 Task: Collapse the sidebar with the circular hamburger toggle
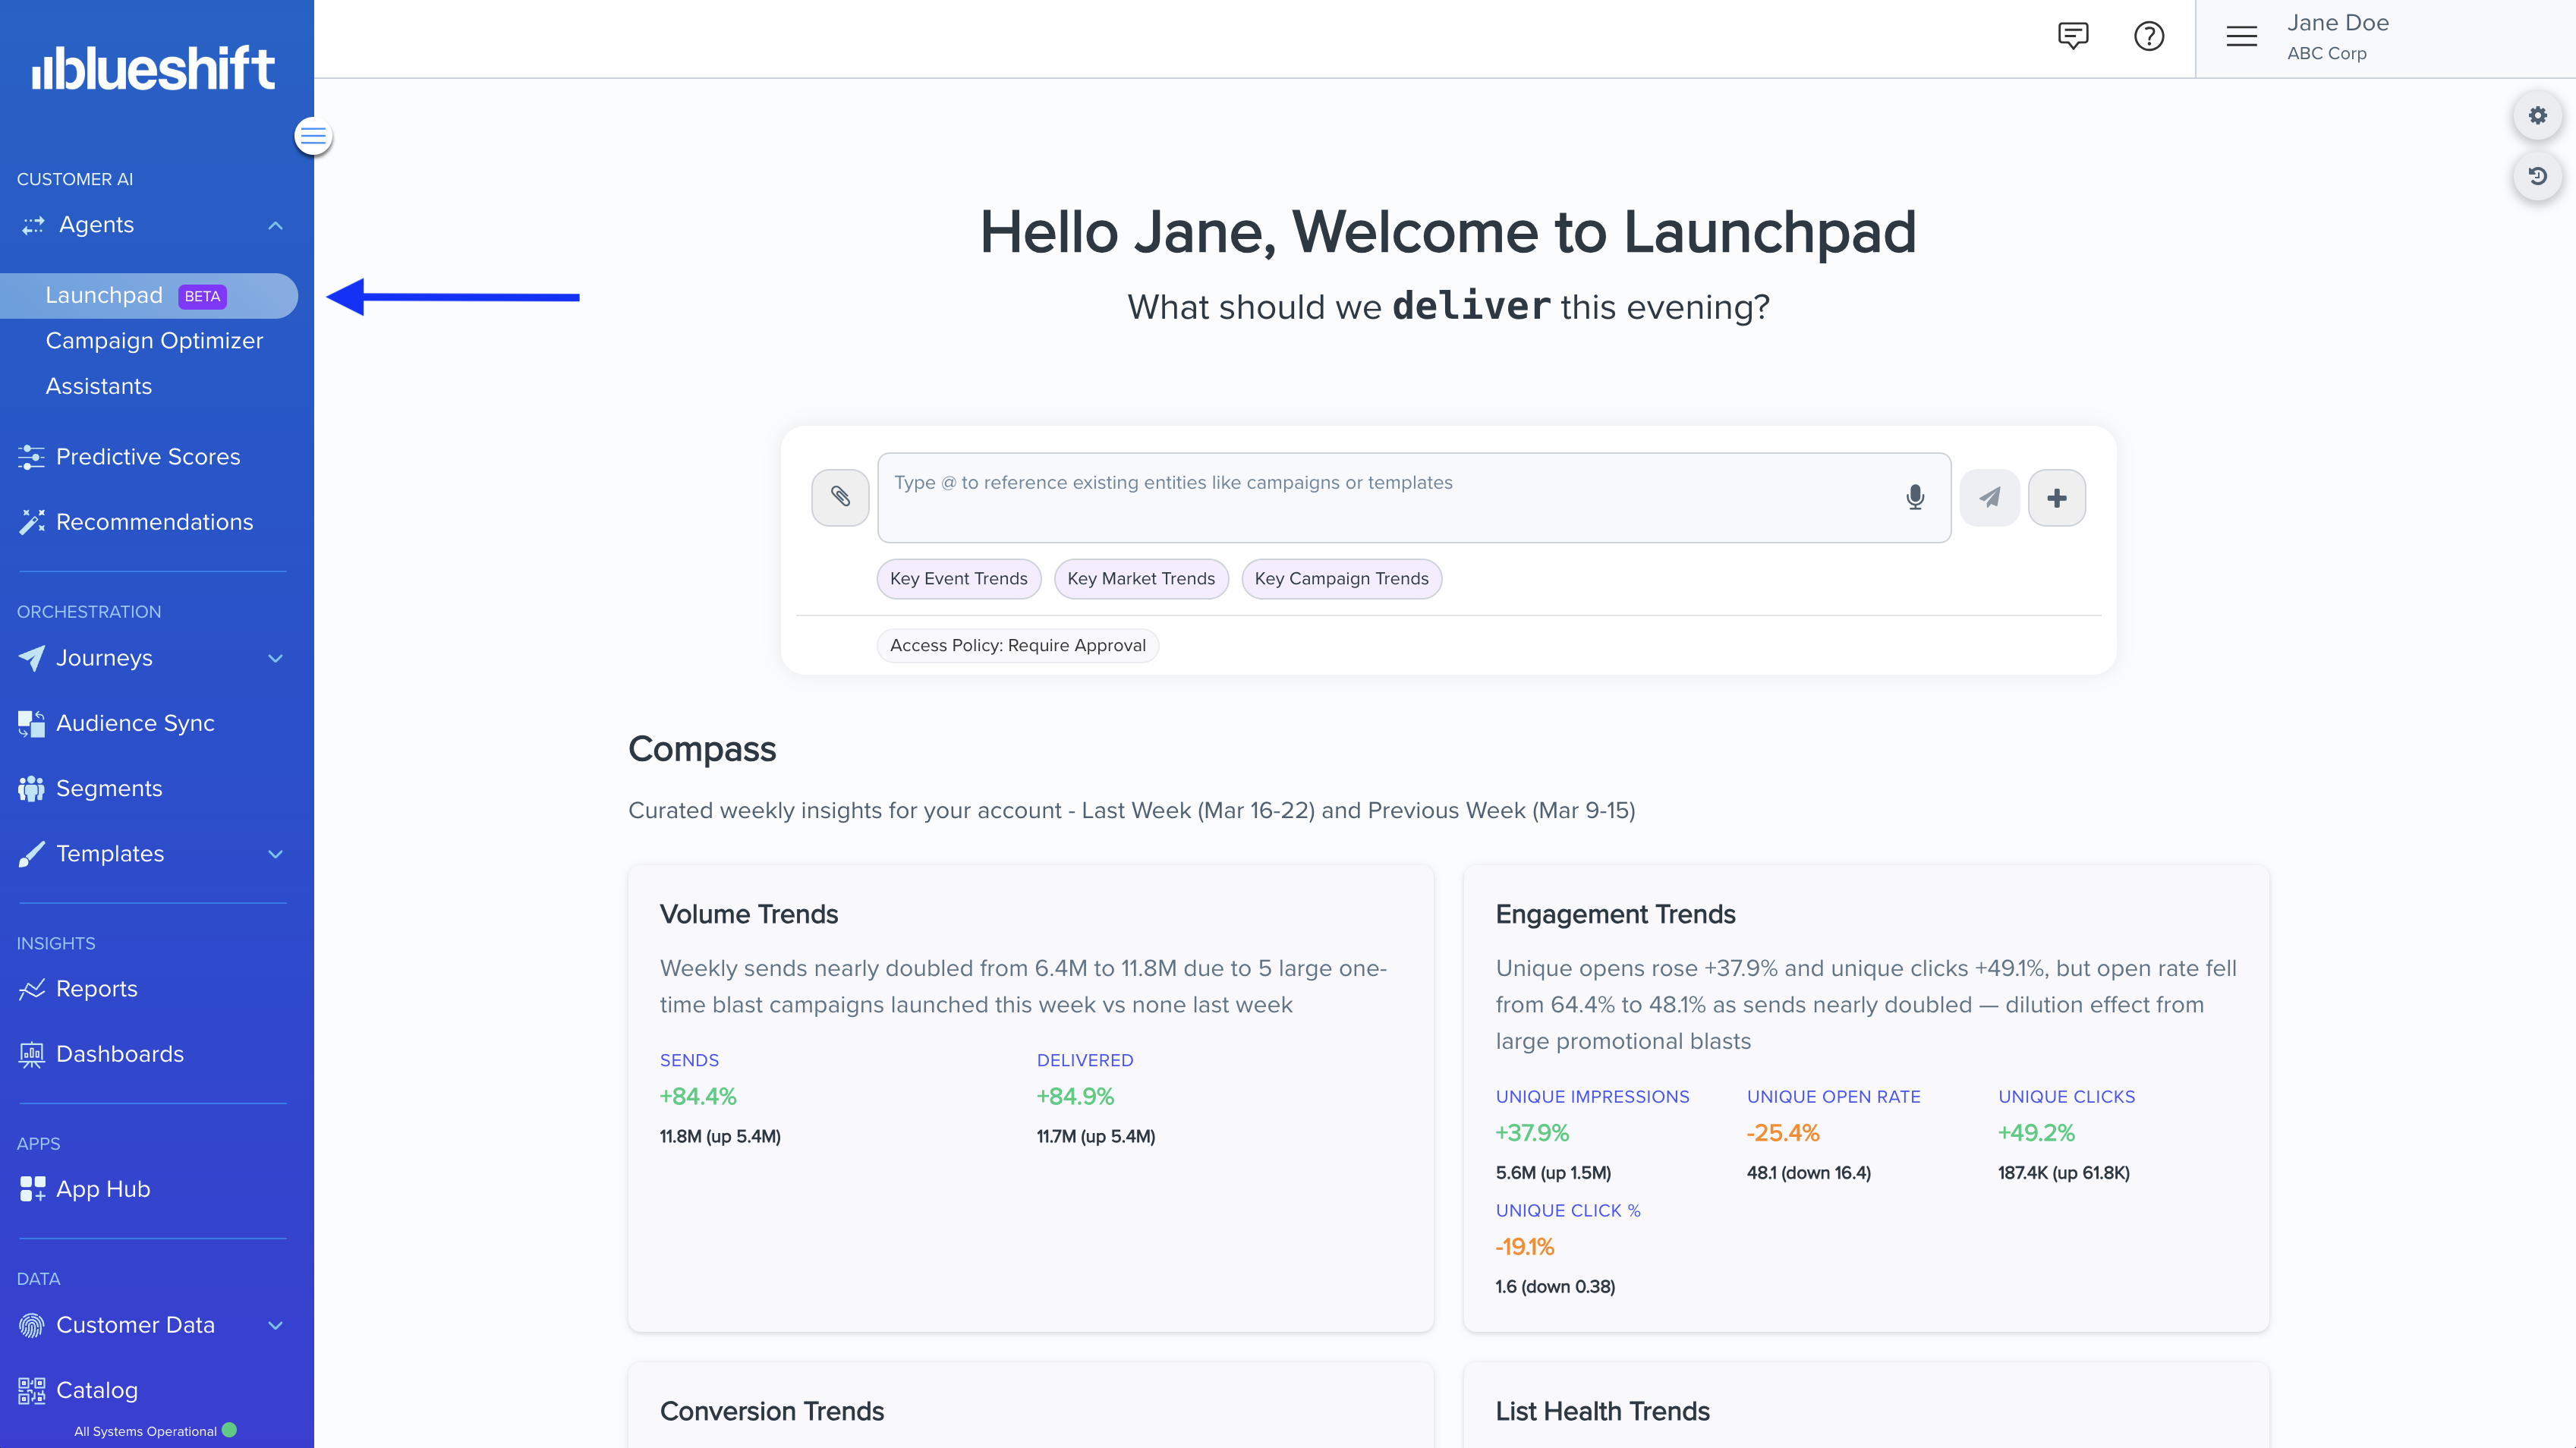pos(313,136)
